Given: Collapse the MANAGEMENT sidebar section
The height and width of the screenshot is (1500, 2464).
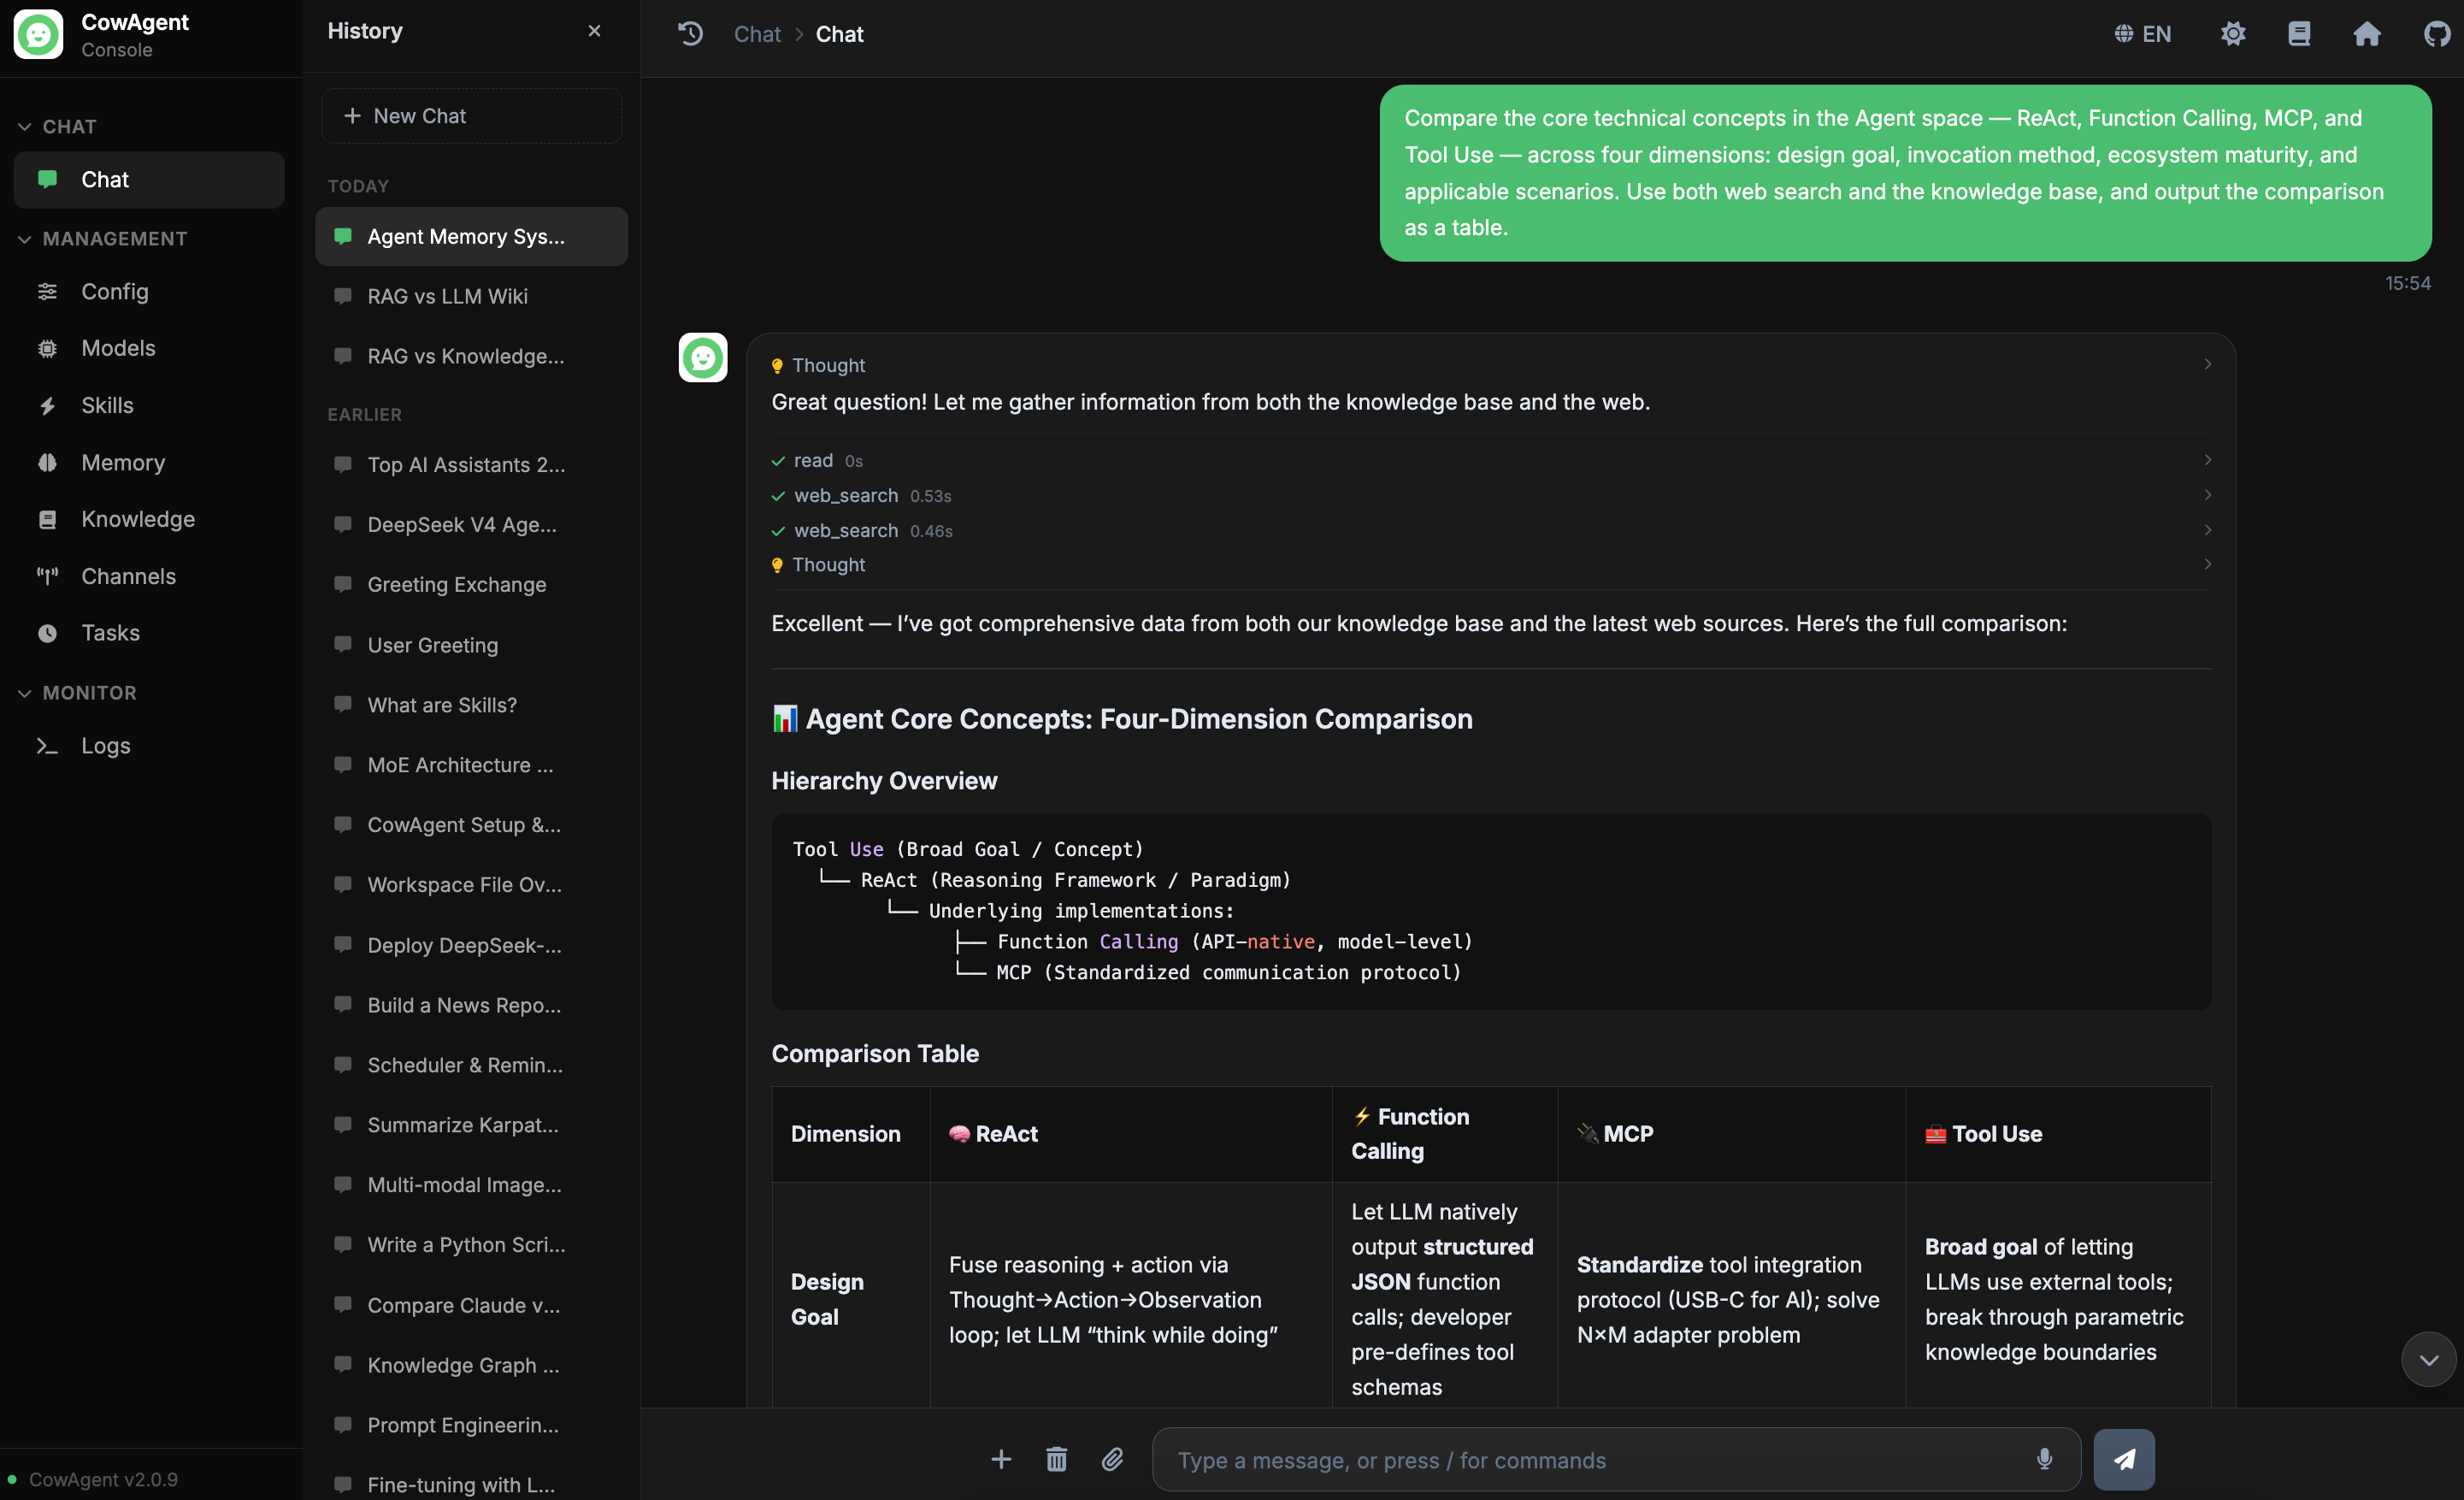Looking at the screenshot, I should 103,239.
